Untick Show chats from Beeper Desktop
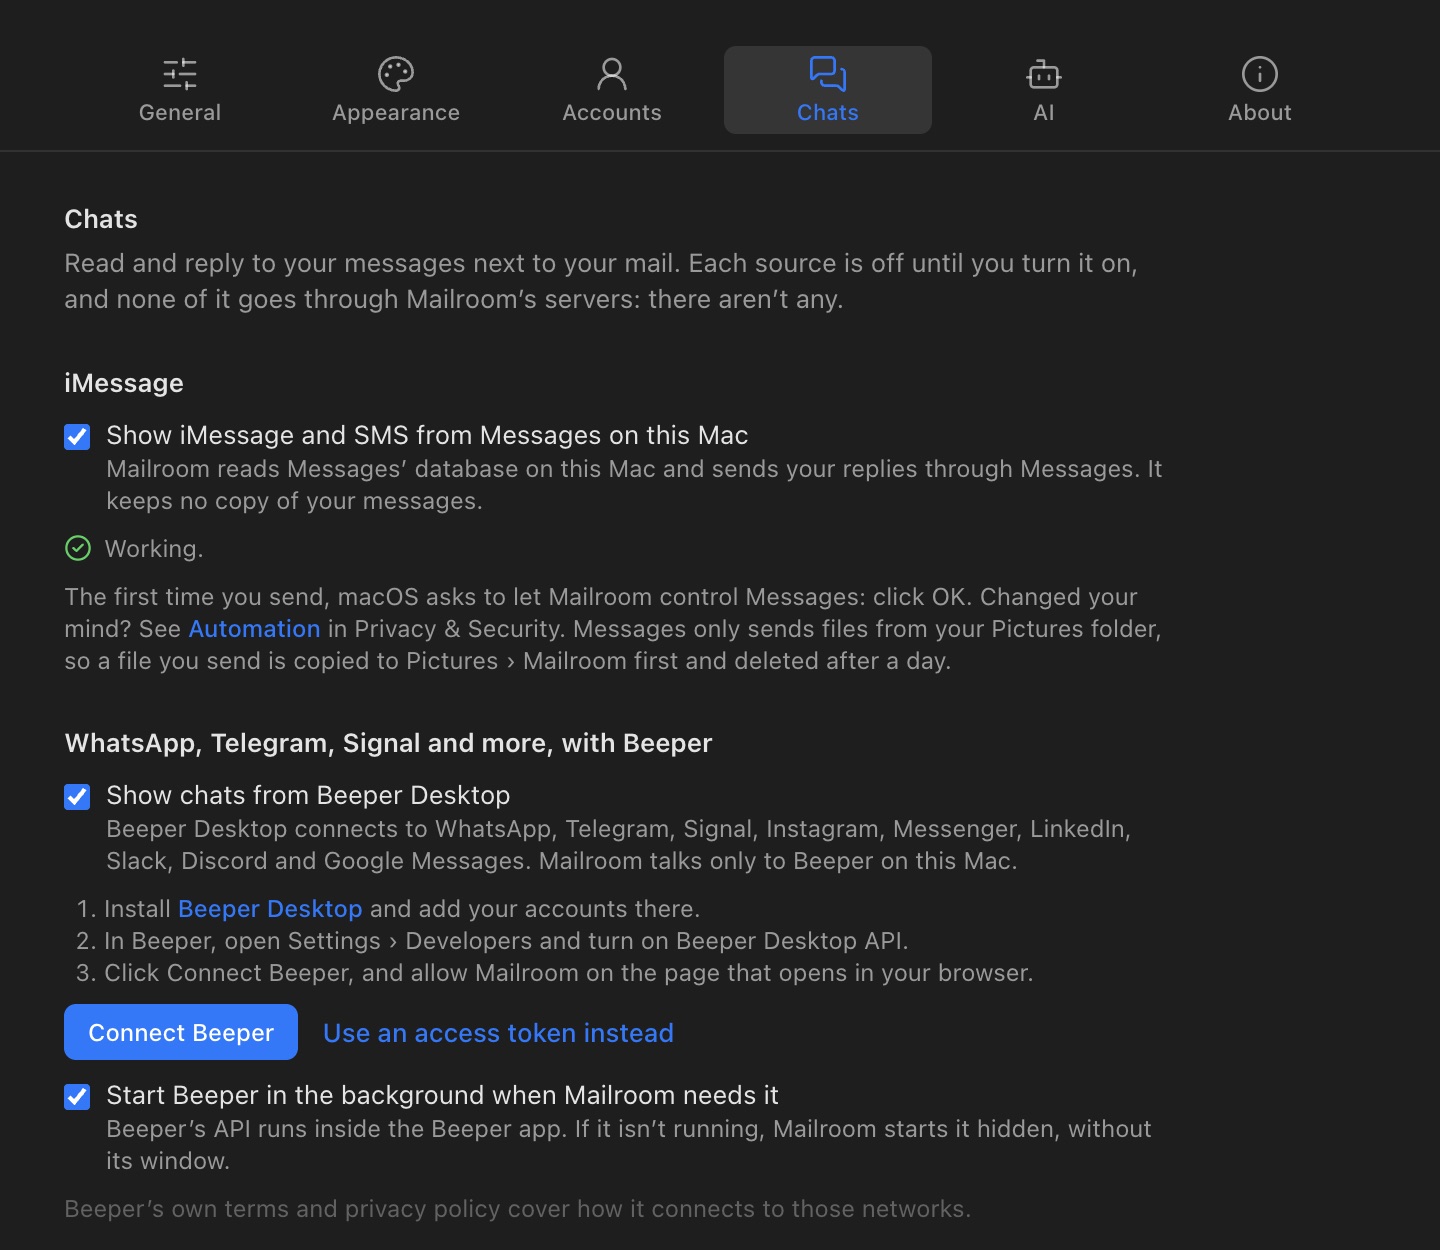The width and height of the screenshot is (1440, 1250). (x=77, y=796)
